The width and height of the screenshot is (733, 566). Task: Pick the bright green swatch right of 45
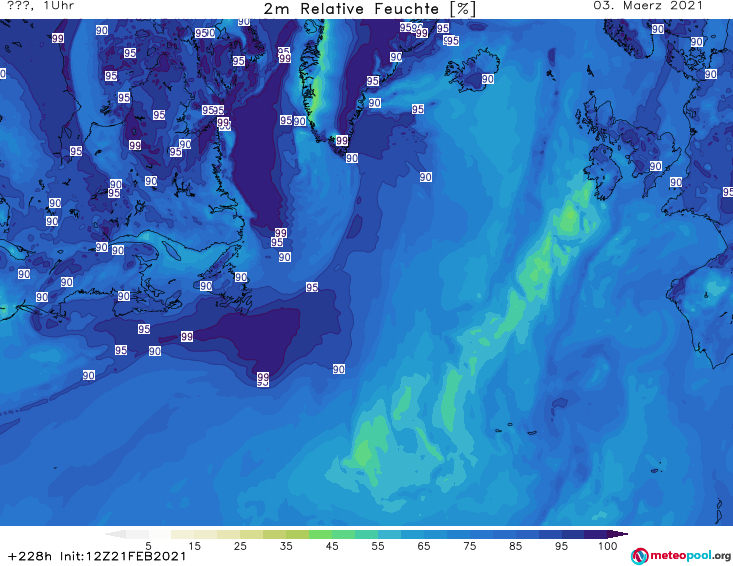(343, 534)
